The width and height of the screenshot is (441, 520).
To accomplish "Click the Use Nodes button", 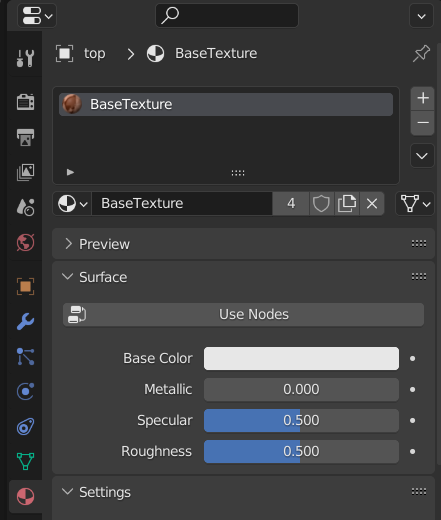I will tap(243, 314).
